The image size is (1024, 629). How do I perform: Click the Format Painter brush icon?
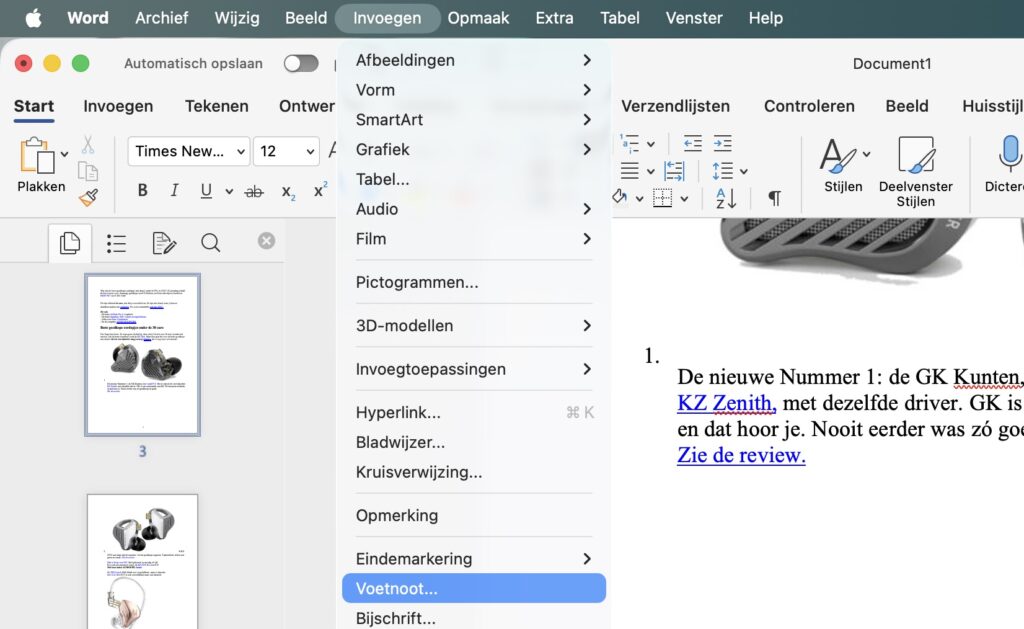point(88,198)
